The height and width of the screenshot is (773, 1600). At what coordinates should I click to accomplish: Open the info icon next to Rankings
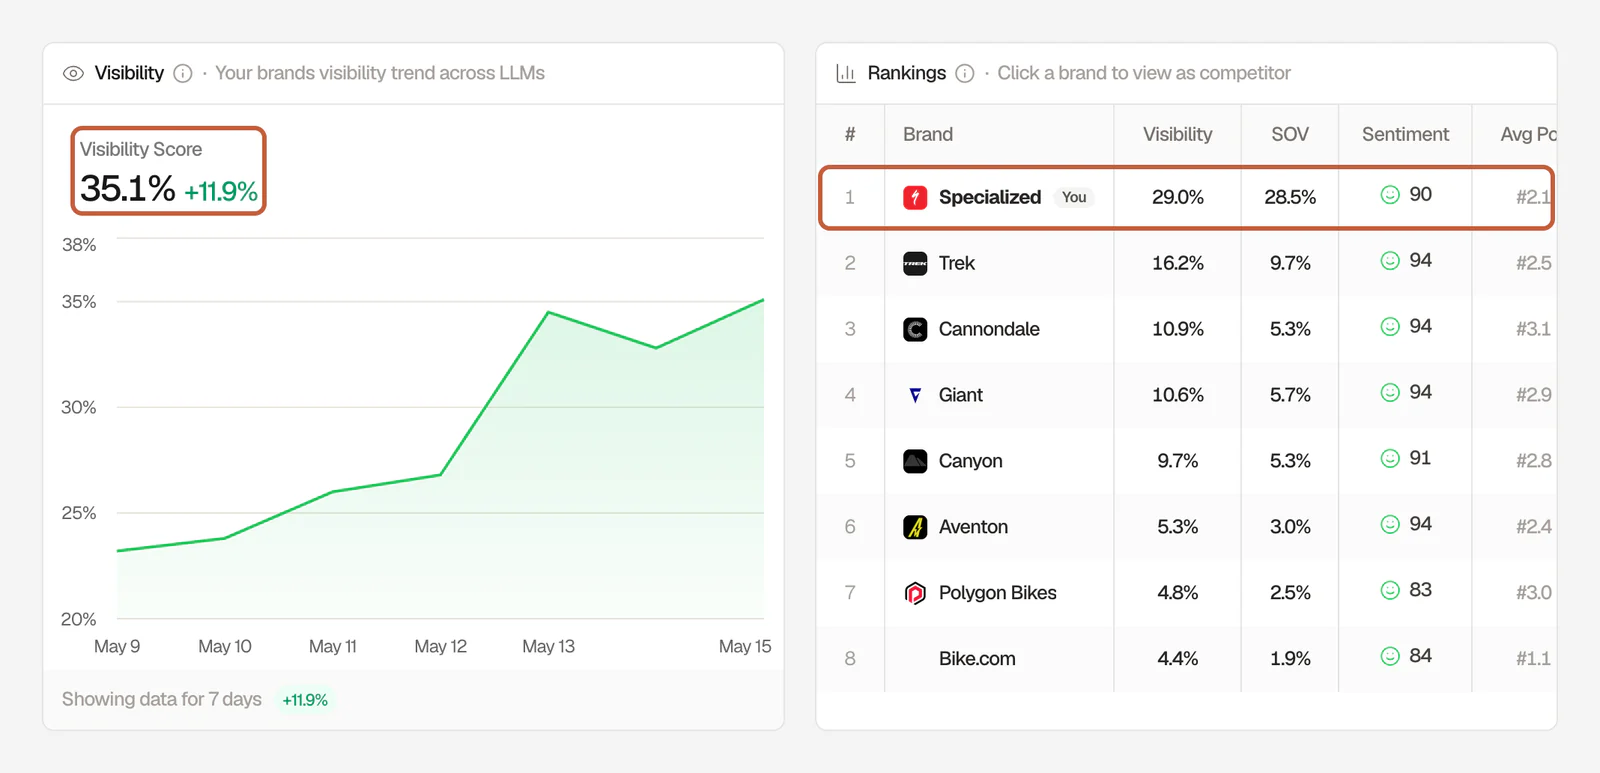[965, 73]
